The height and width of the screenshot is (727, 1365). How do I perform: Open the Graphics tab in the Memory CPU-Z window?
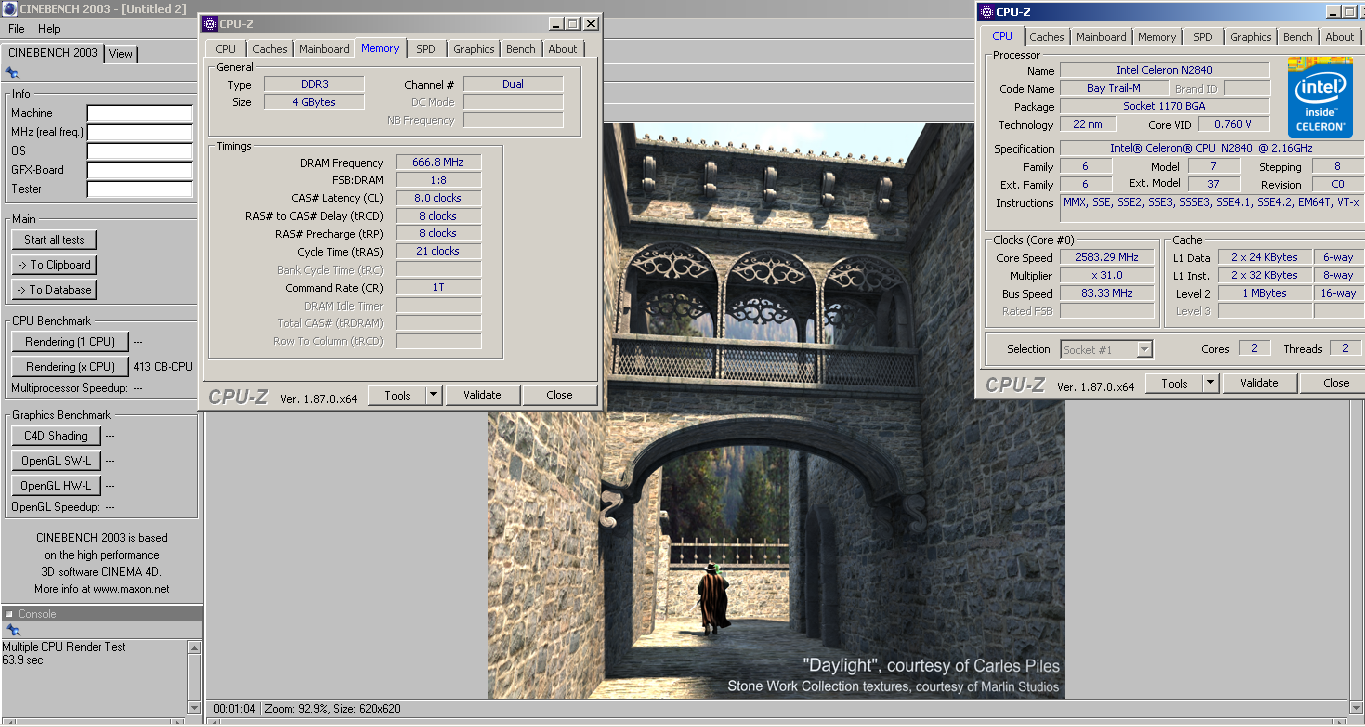click(x=473, y=49)
